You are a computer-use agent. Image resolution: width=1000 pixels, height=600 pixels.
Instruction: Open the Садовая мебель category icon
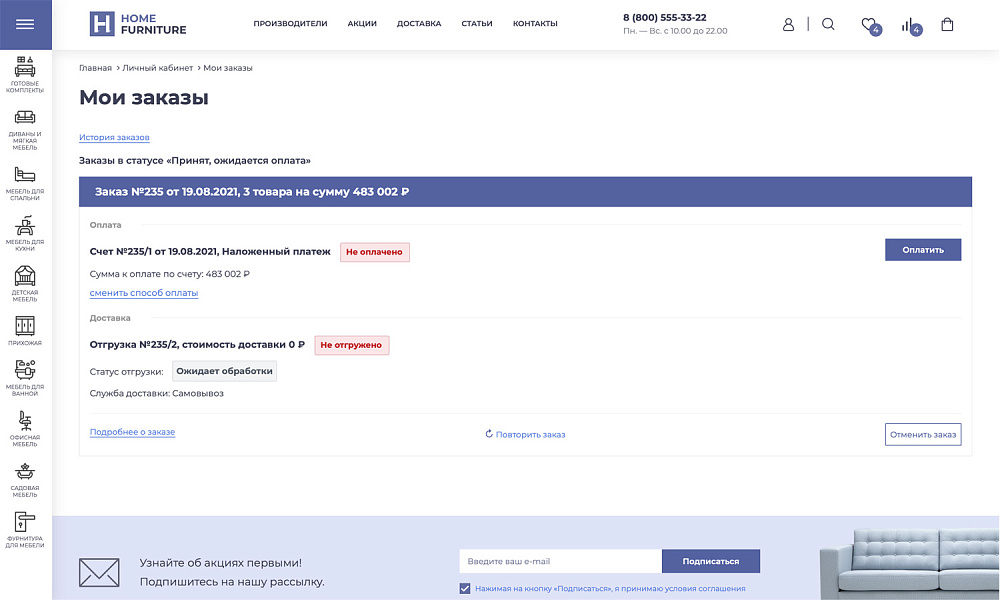(25, 472)
